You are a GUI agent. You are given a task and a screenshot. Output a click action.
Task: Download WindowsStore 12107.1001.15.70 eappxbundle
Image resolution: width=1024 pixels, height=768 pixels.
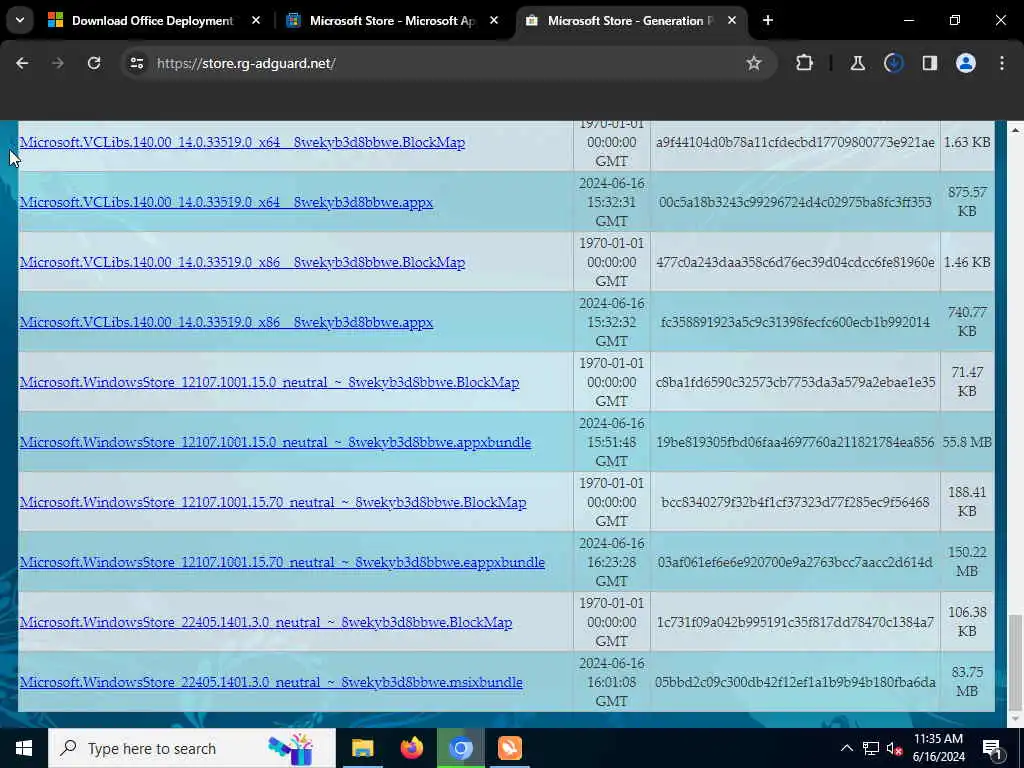coord(282,563)
